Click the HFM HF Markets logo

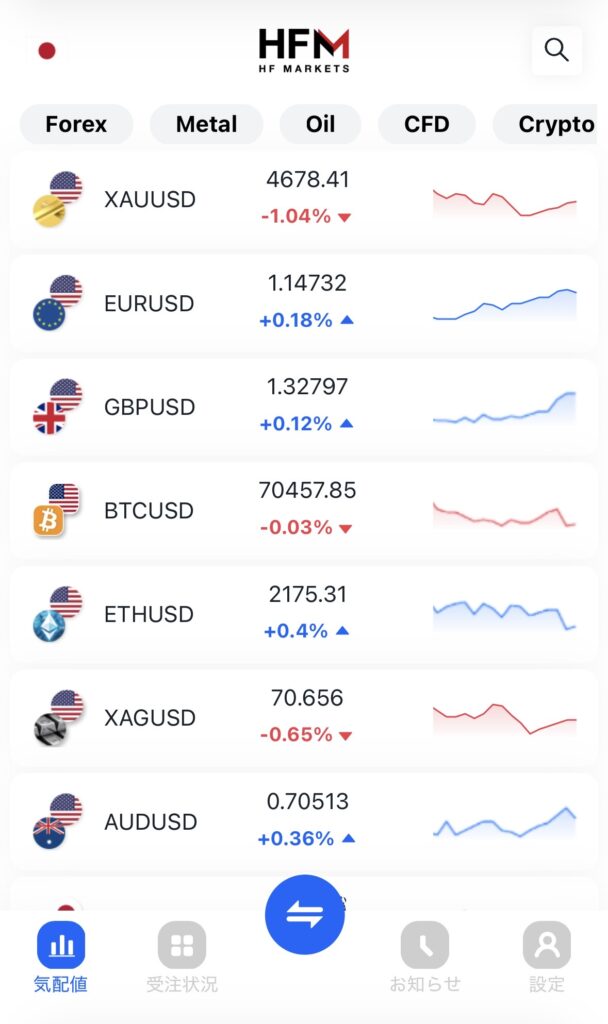[304, 50]
